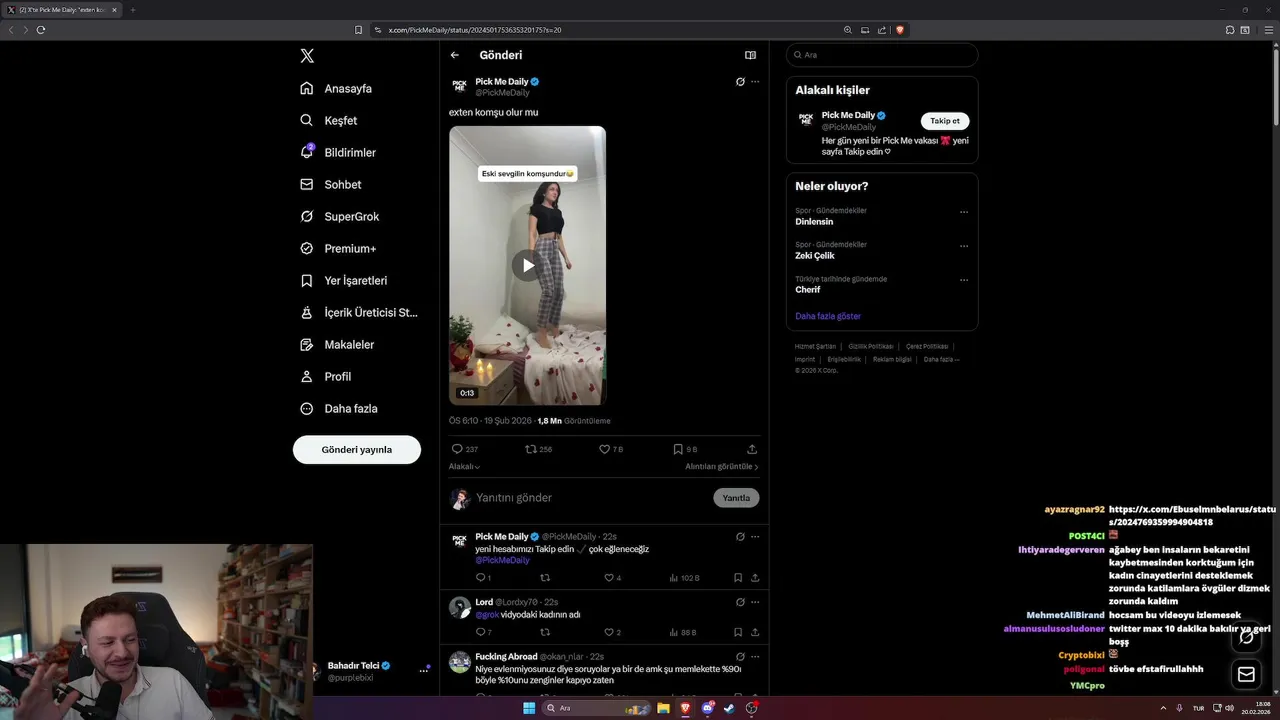Repost via the icon showing 256
This screenshot has height=720, width=1280.
click(539, 449)
